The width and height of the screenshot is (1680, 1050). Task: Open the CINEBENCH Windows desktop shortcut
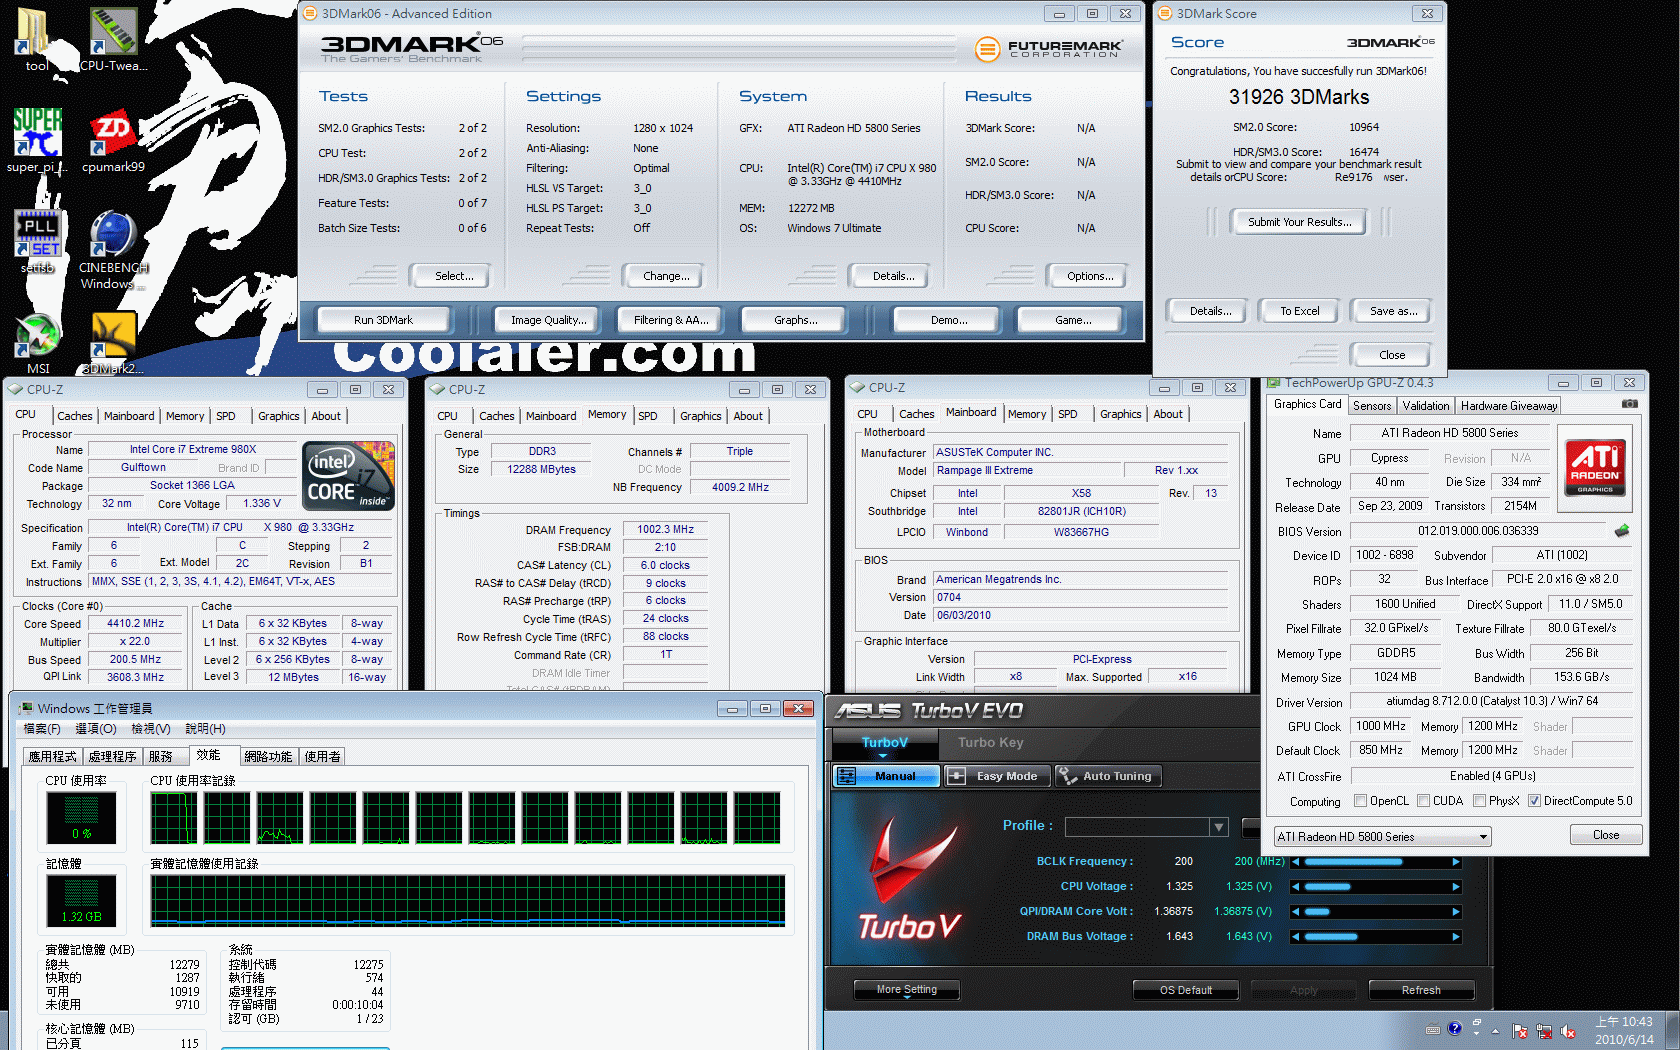(113, 250)
